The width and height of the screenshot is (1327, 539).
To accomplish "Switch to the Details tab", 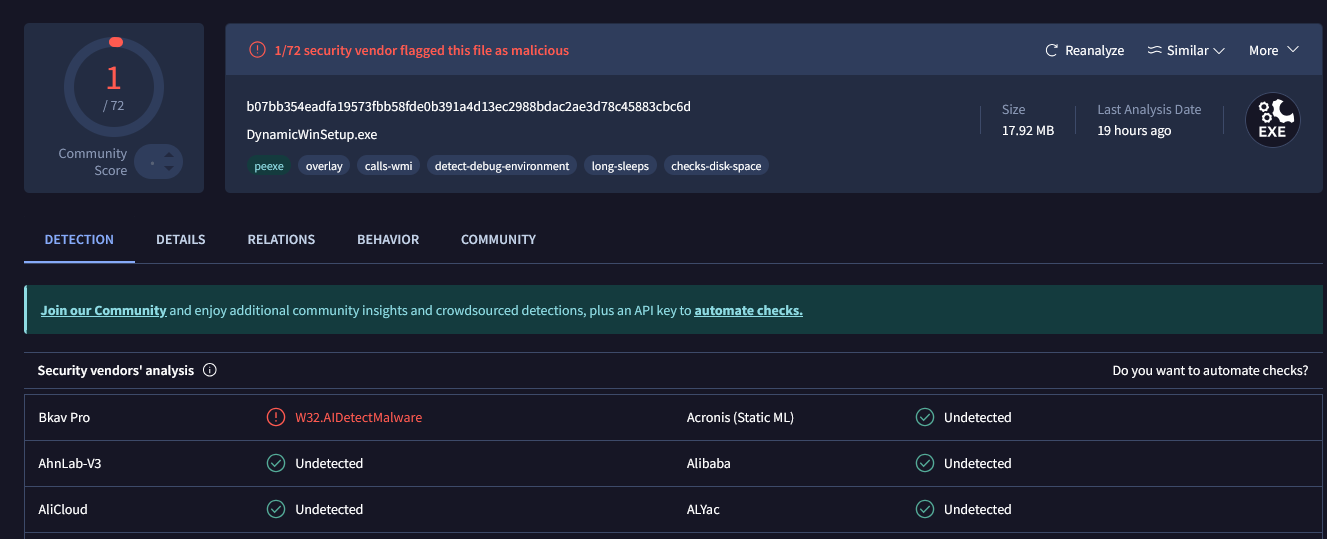I will pyautogui.click(x=181, y=239).
